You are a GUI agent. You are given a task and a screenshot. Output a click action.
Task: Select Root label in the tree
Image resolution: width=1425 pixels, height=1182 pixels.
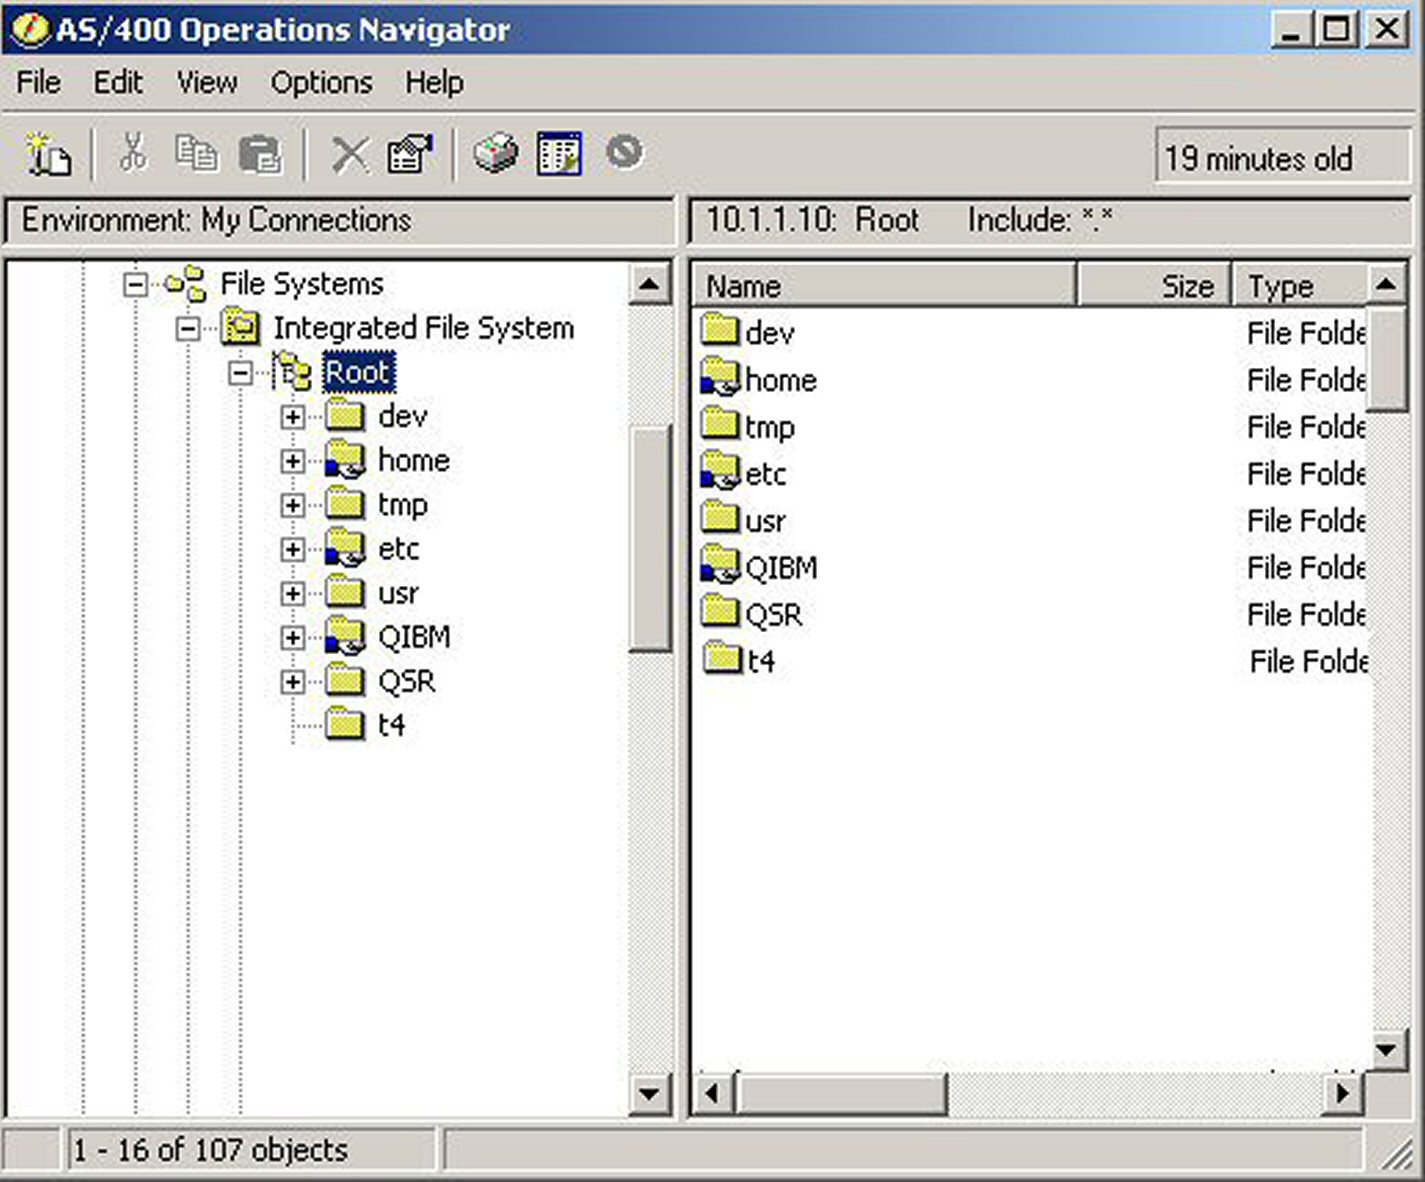pyautogui.click(x=358, y=373)
